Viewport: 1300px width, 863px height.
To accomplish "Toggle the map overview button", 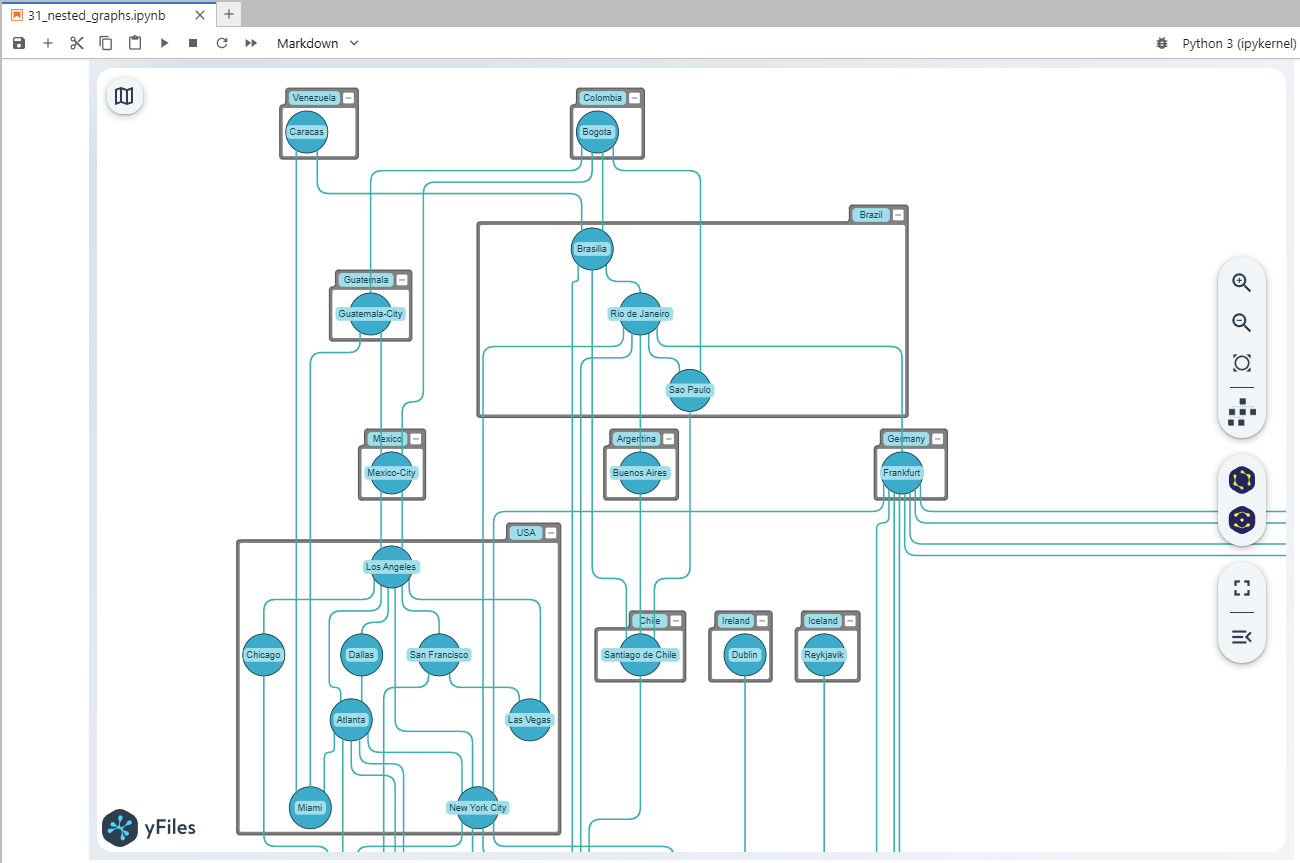I will 124,96.
